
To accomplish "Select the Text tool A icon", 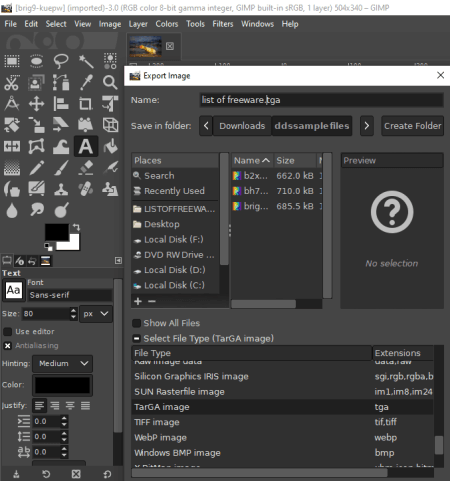I will (86, 146).
